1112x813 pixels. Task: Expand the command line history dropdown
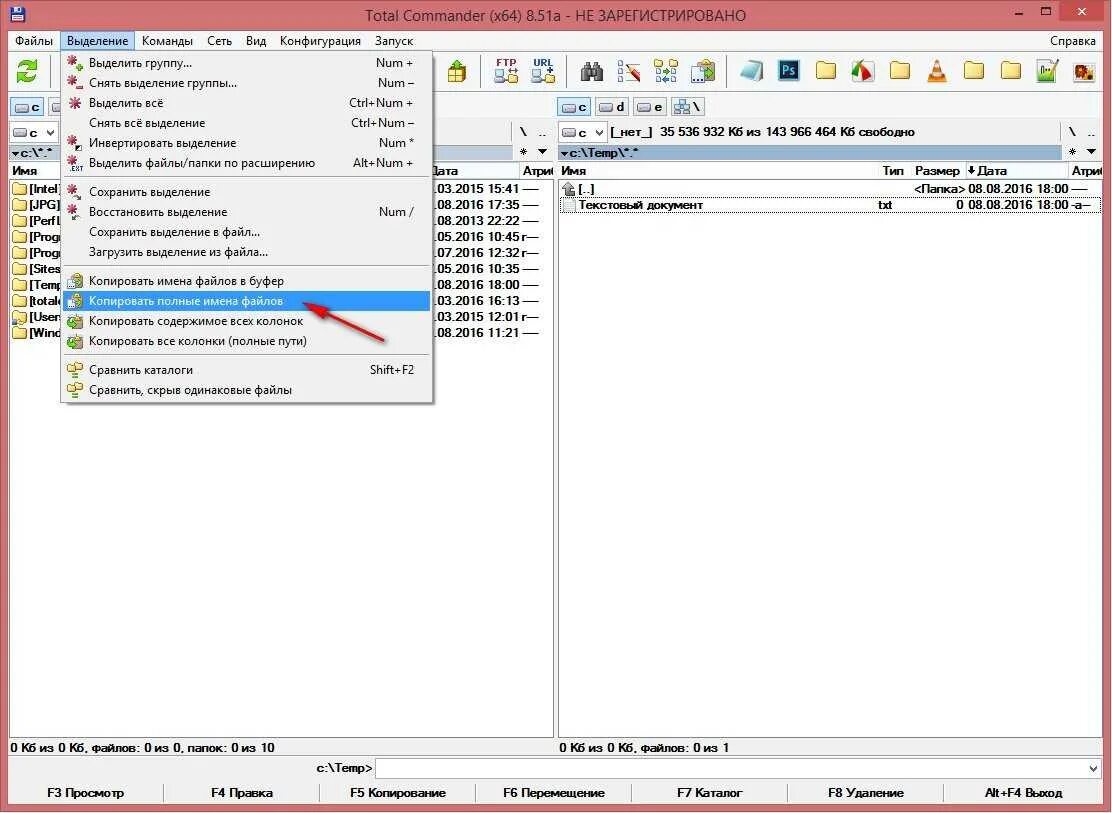1093,768
